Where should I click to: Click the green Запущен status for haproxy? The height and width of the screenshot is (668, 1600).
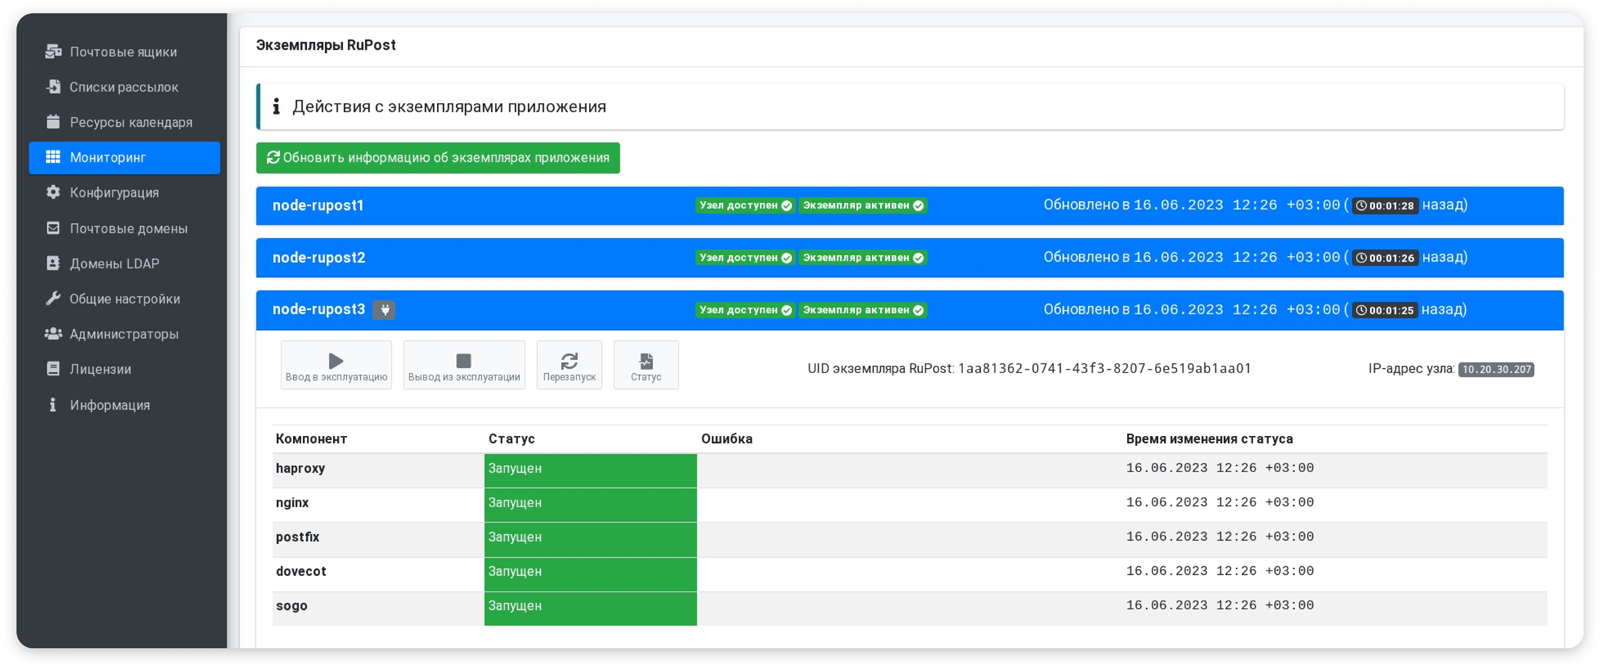[589, 469]
